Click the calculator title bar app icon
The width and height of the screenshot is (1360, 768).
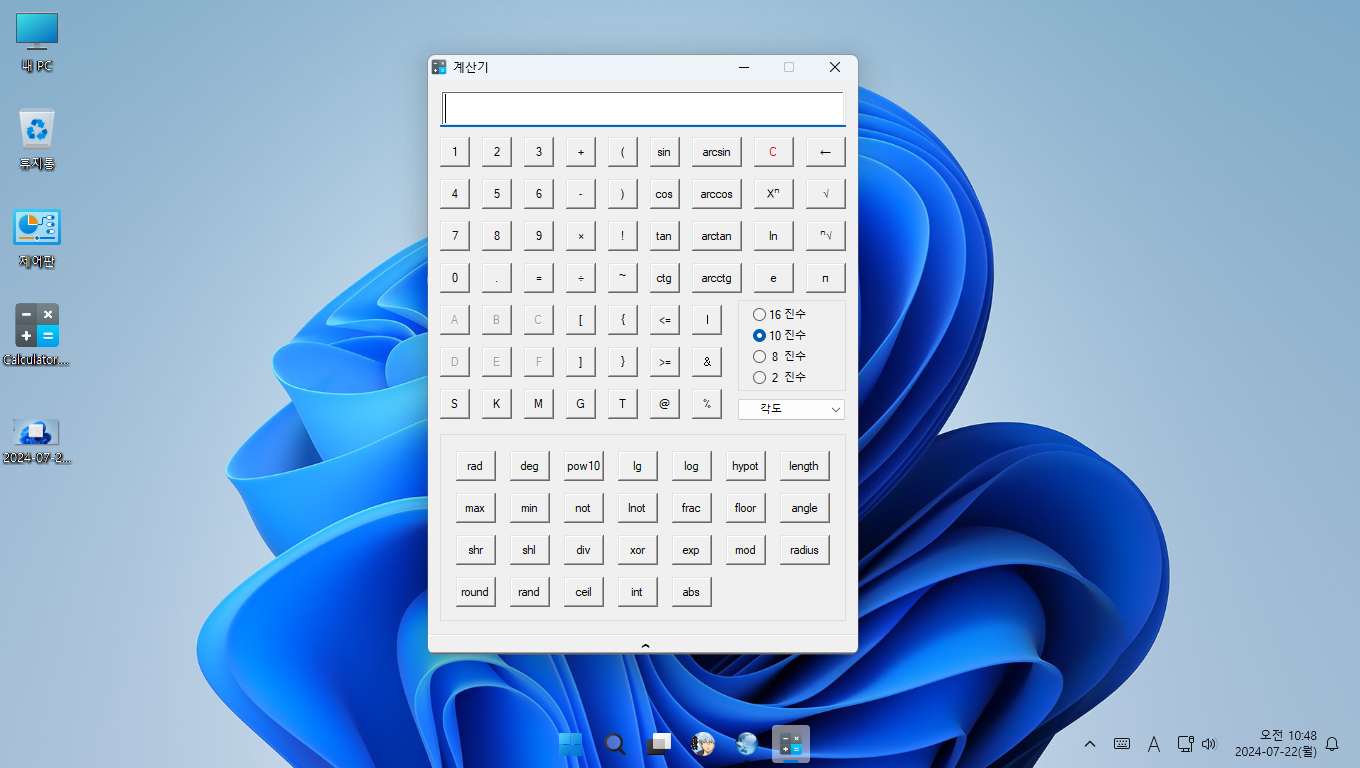[439, 67]
